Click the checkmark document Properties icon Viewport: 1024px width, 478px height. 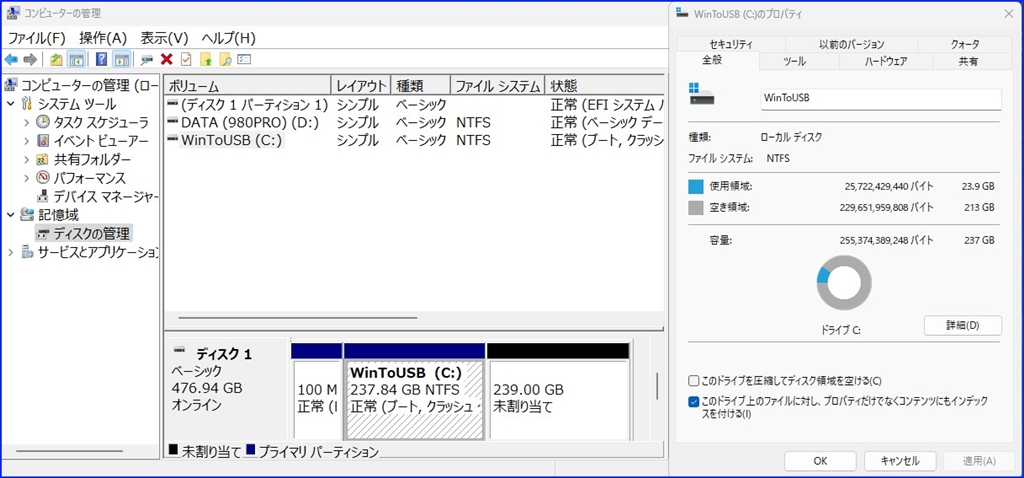tap(186, 59)
